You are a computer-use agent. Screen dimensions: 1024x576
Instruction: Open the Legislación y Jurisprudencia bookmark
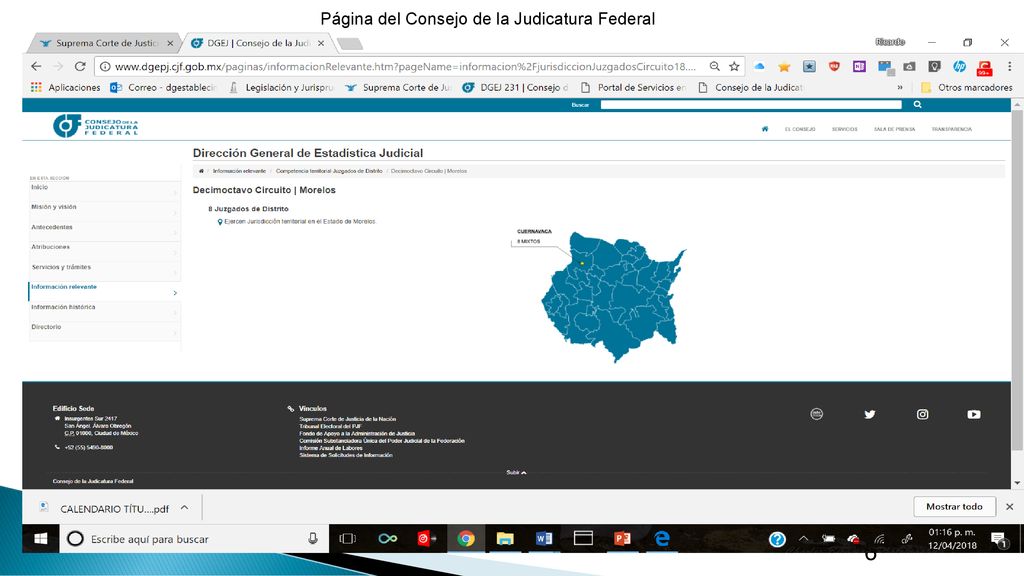281,88
